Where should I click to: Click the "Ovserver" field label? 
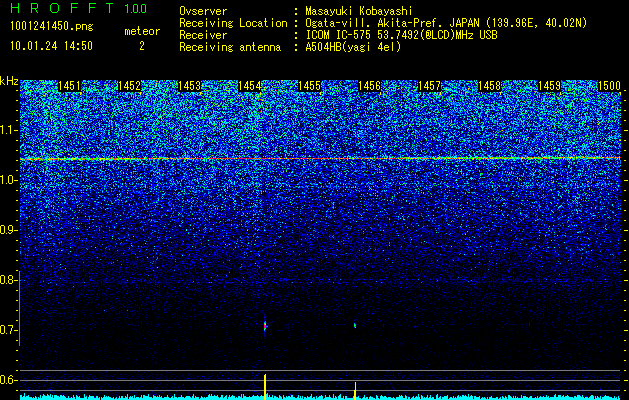tap(203, 11)
